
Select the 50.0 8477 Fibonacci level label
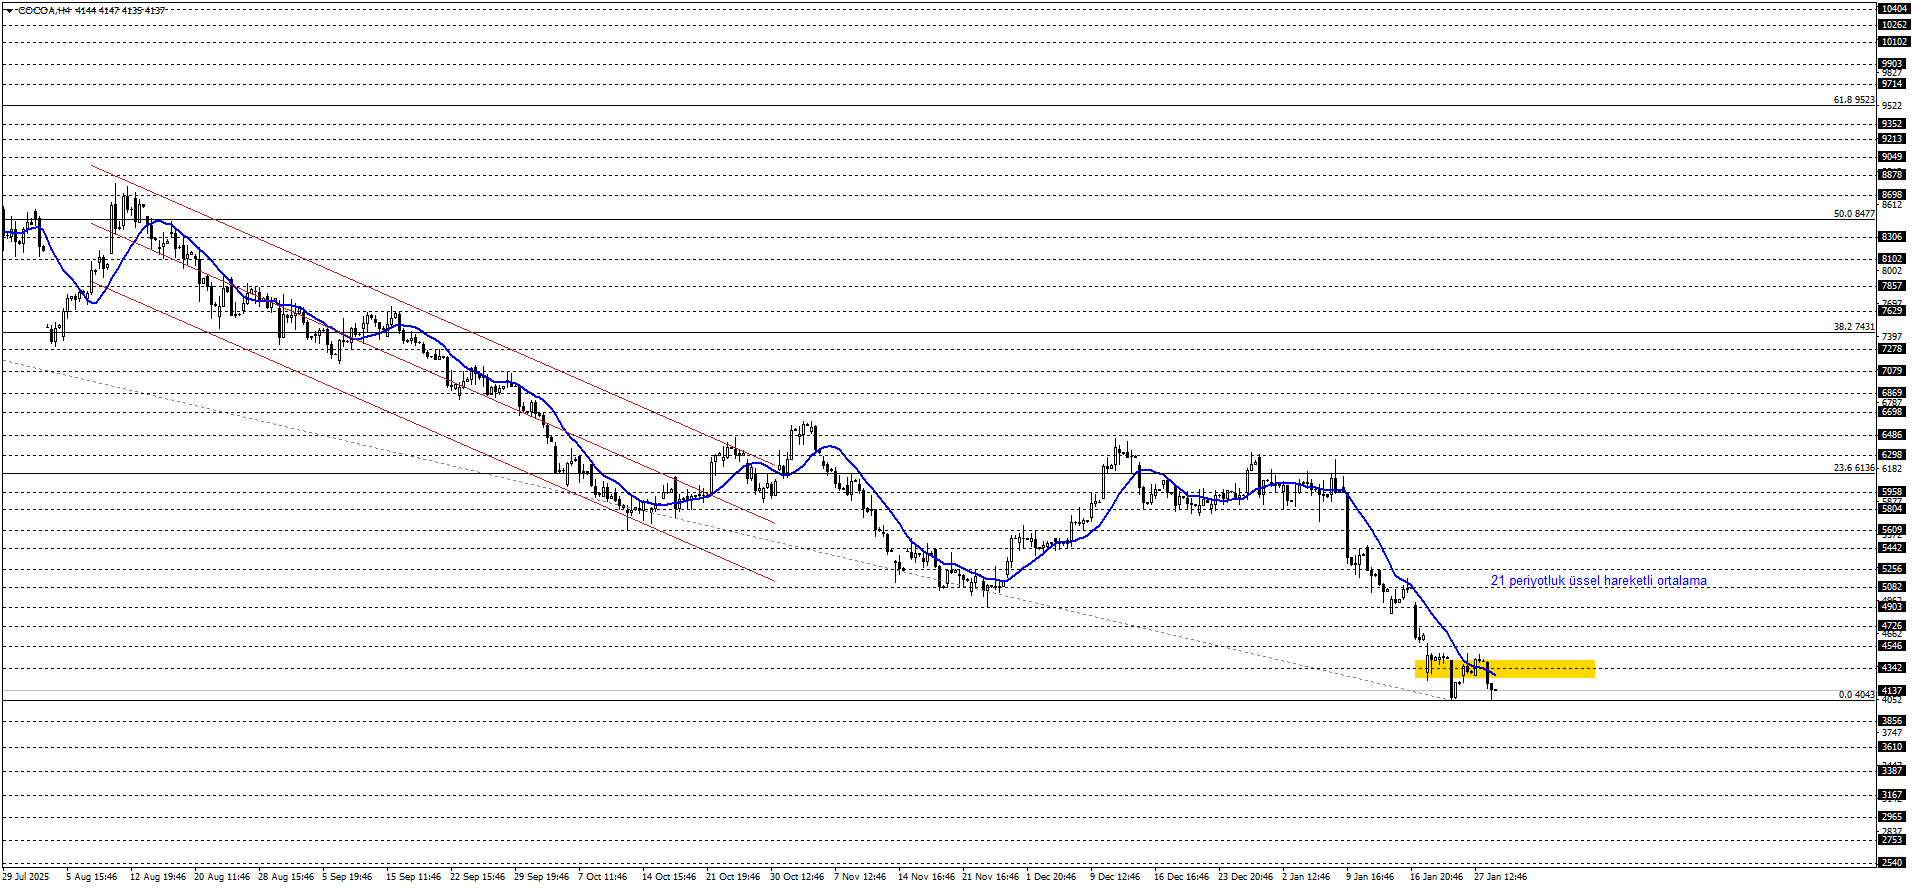[x=1853, y=214]
